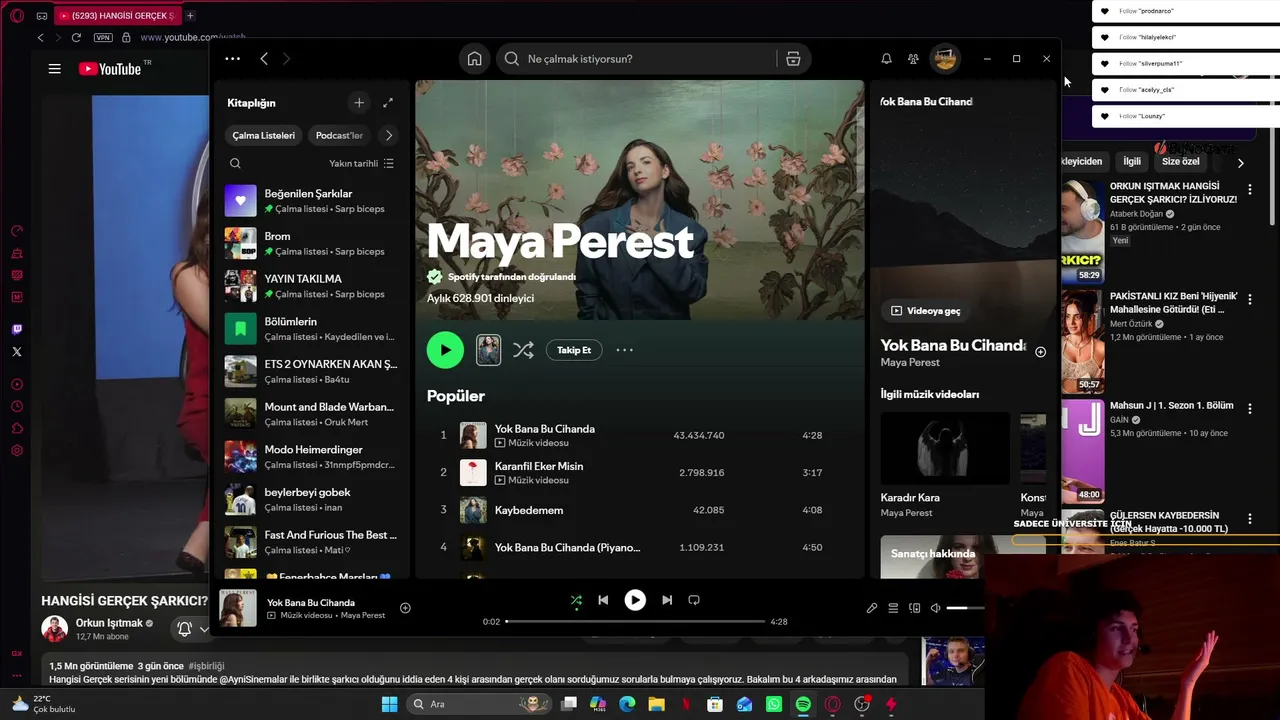1280x720 pixels.
Task: Open the Maya Perest link in player bar
Action: 363,616
